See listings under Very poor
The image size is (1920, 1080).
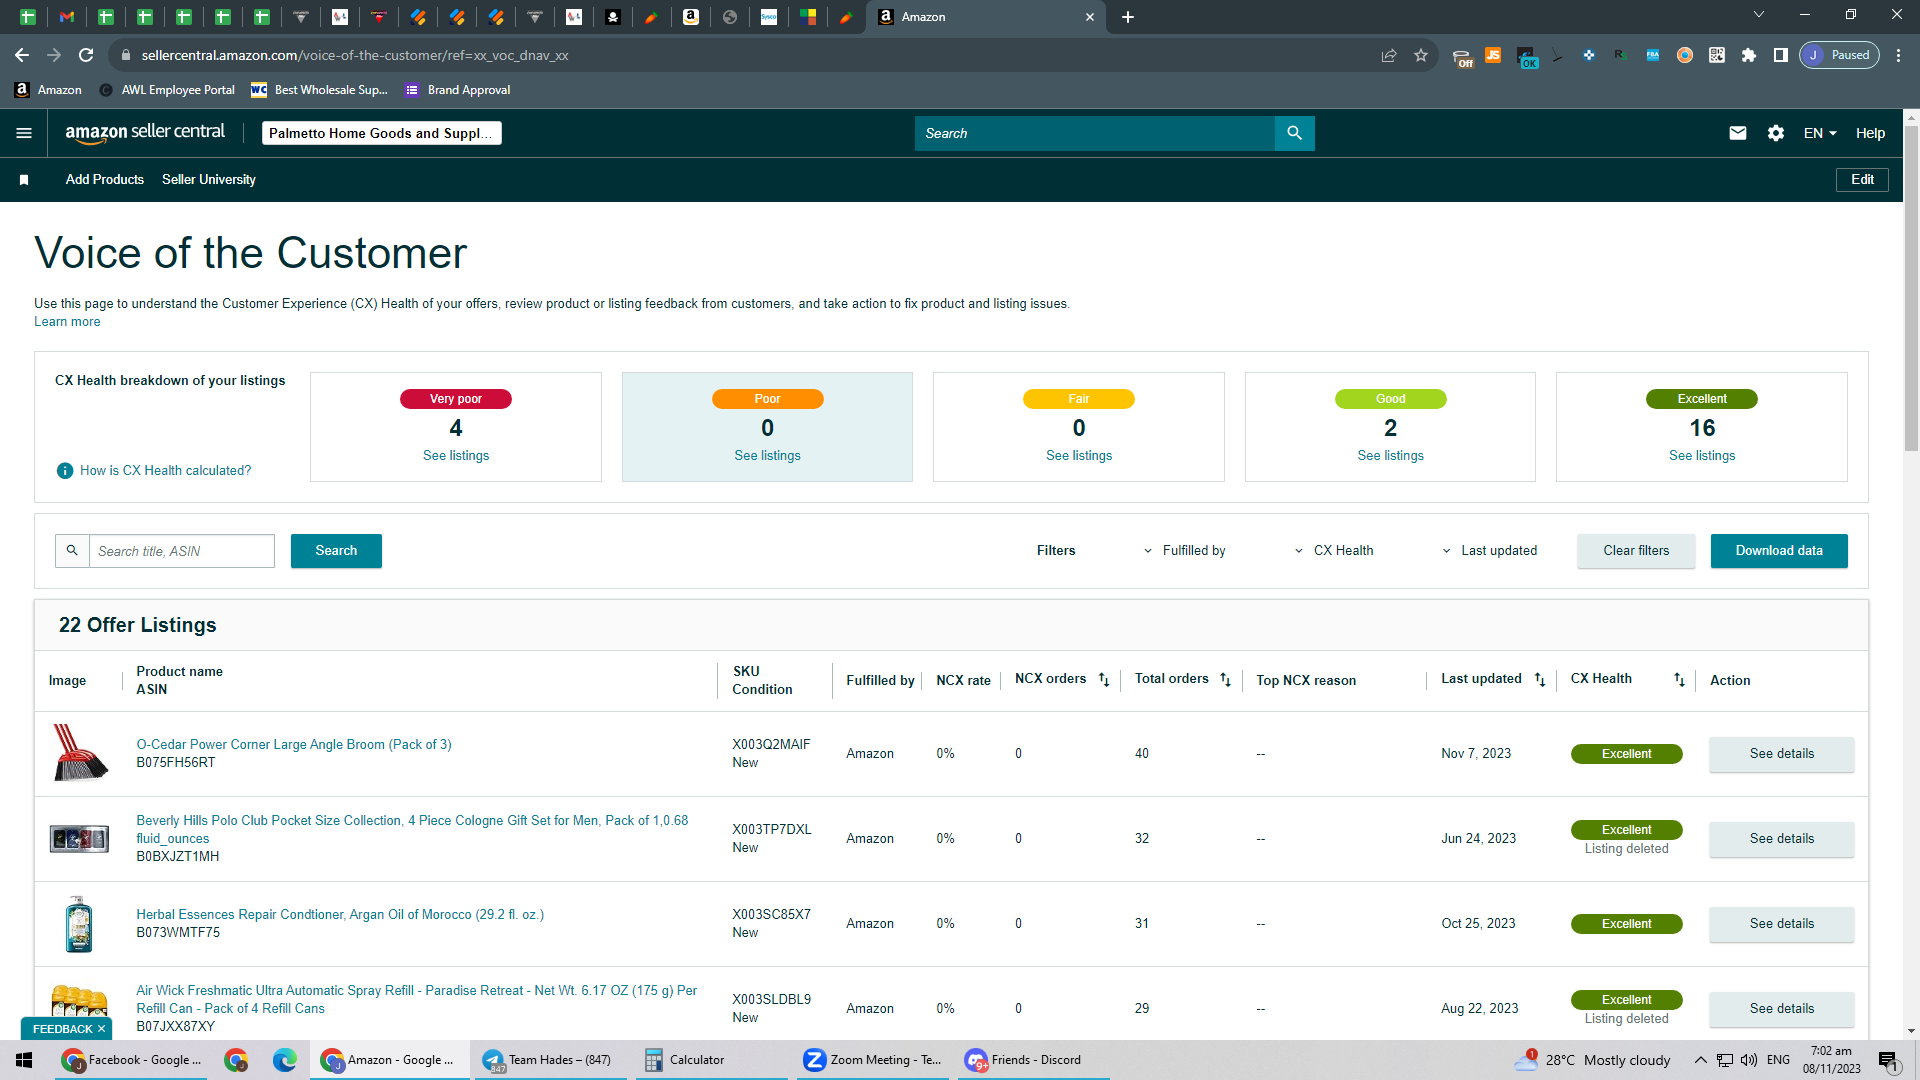pyautogui.click(x=456, y=456)
